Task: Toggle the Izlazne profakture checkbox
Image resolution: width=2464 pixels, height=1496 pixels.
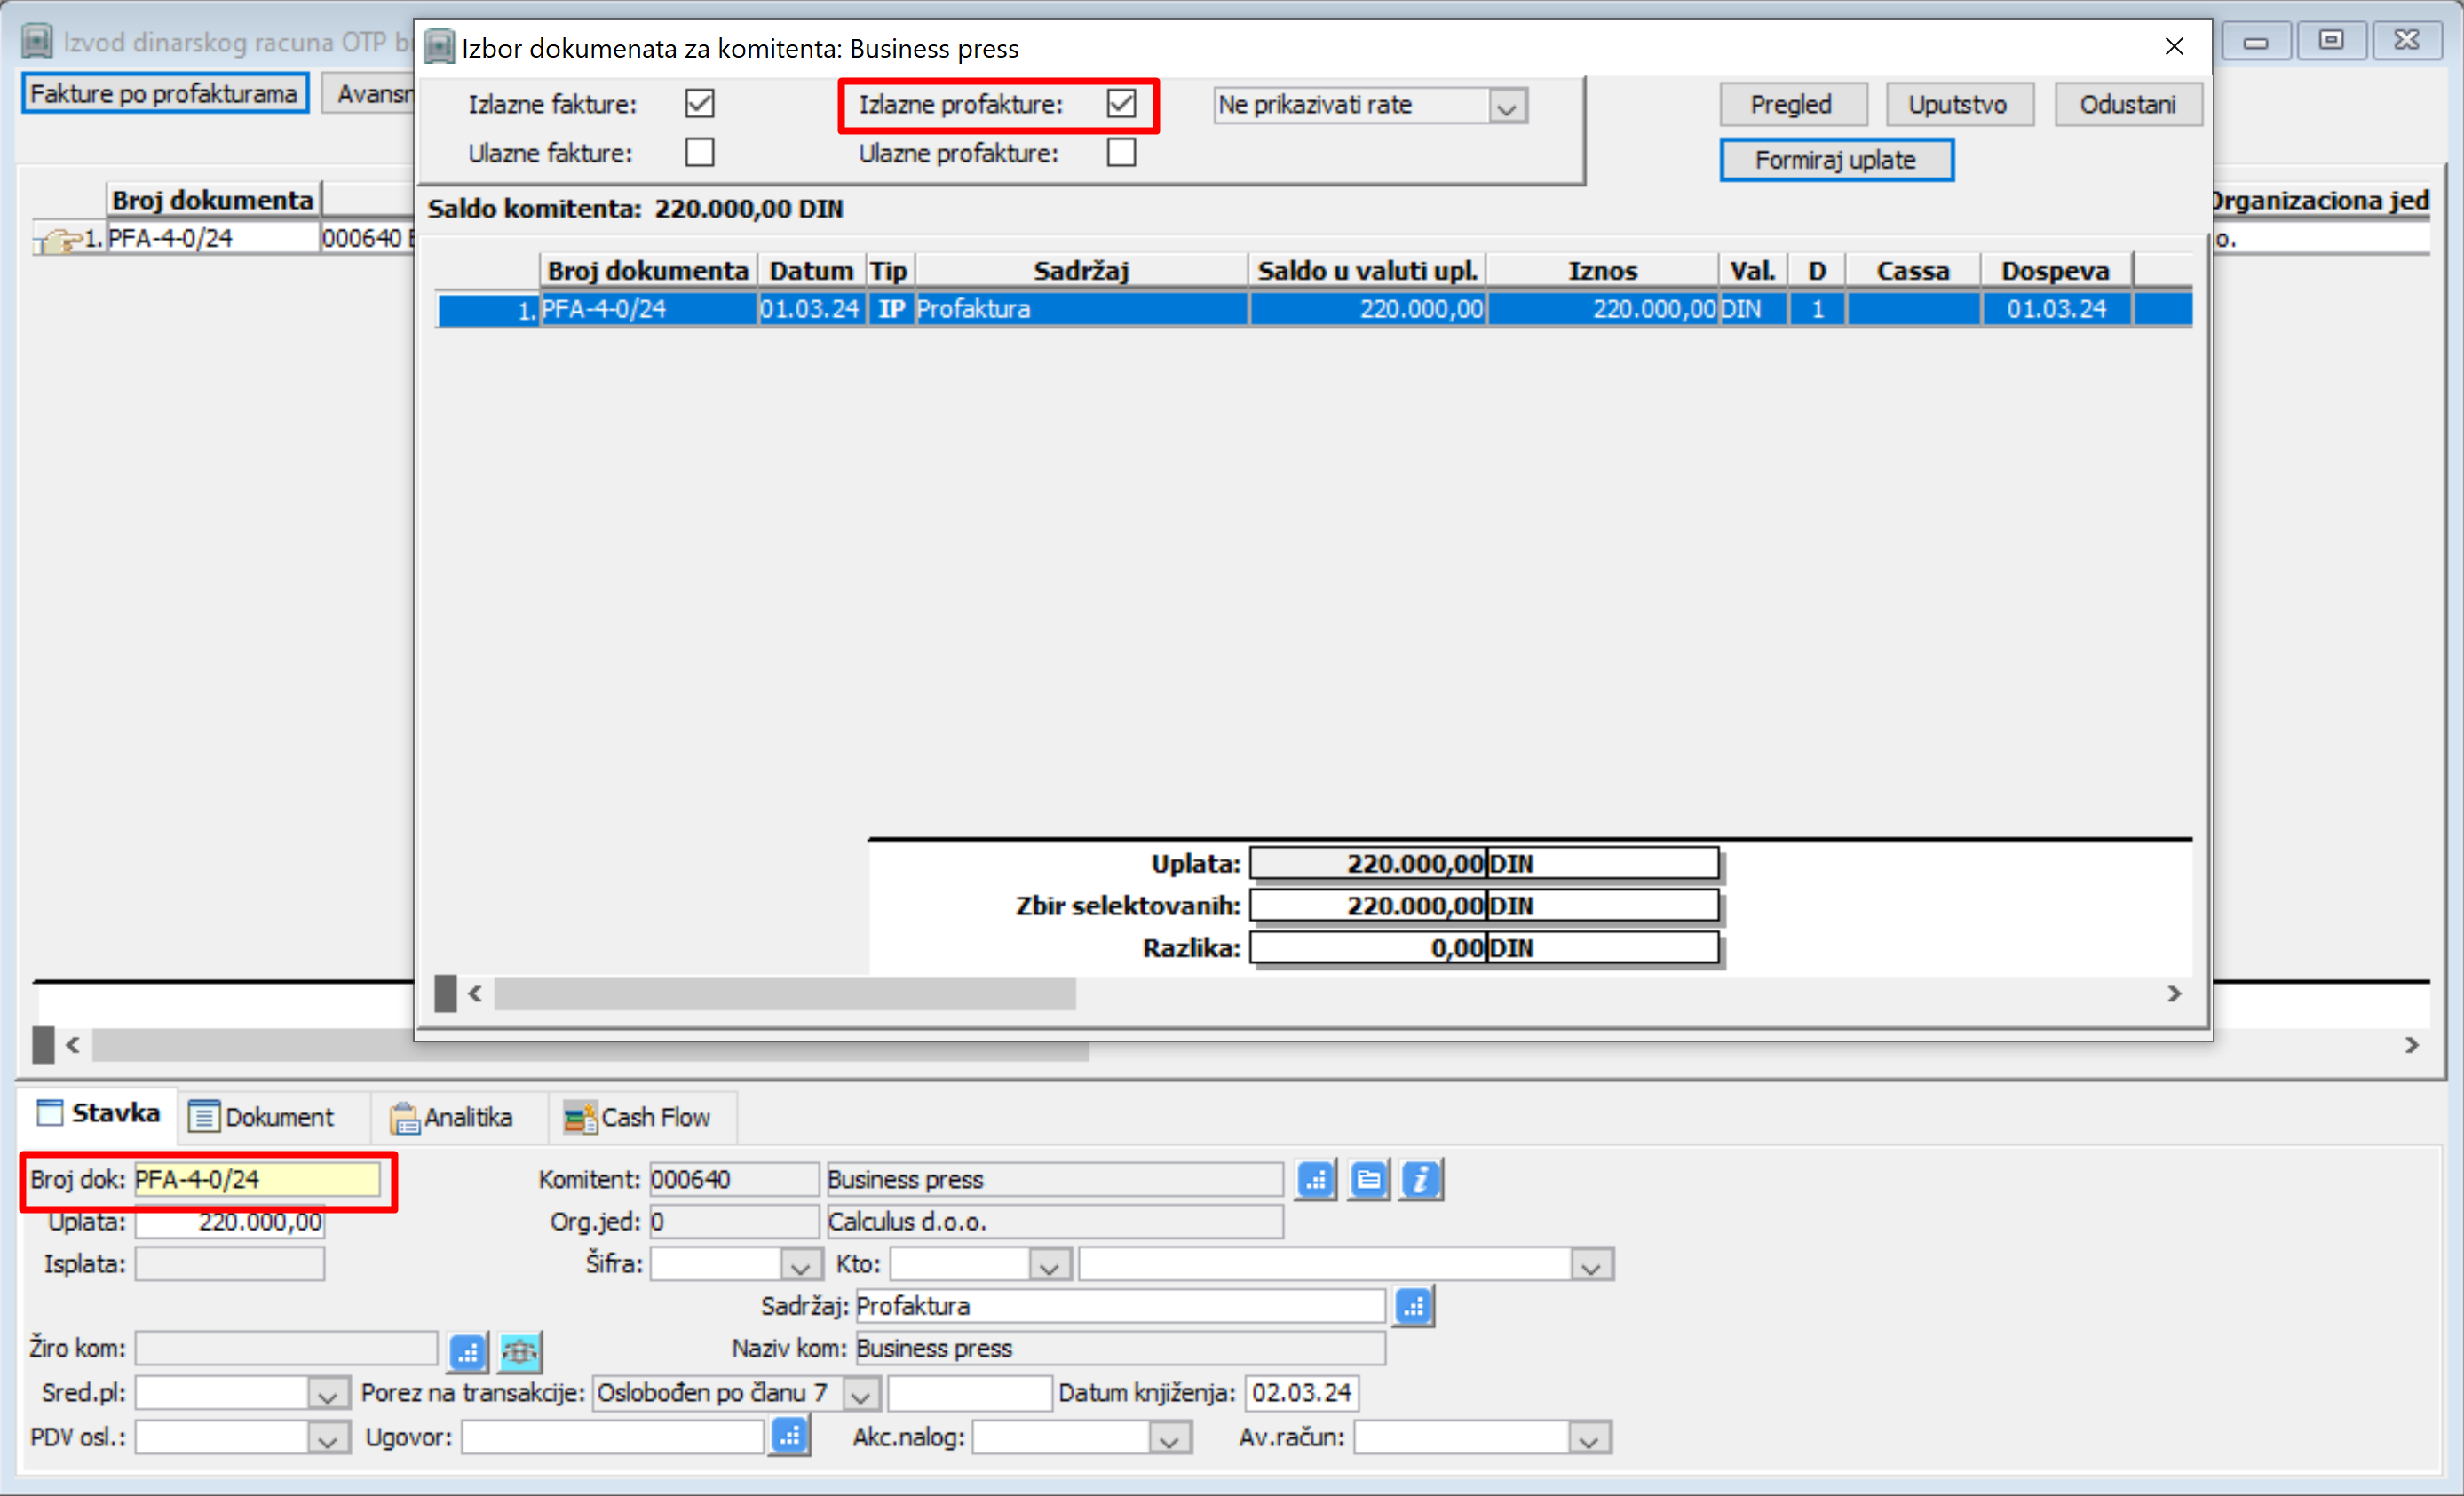Action: point(1121,104)
